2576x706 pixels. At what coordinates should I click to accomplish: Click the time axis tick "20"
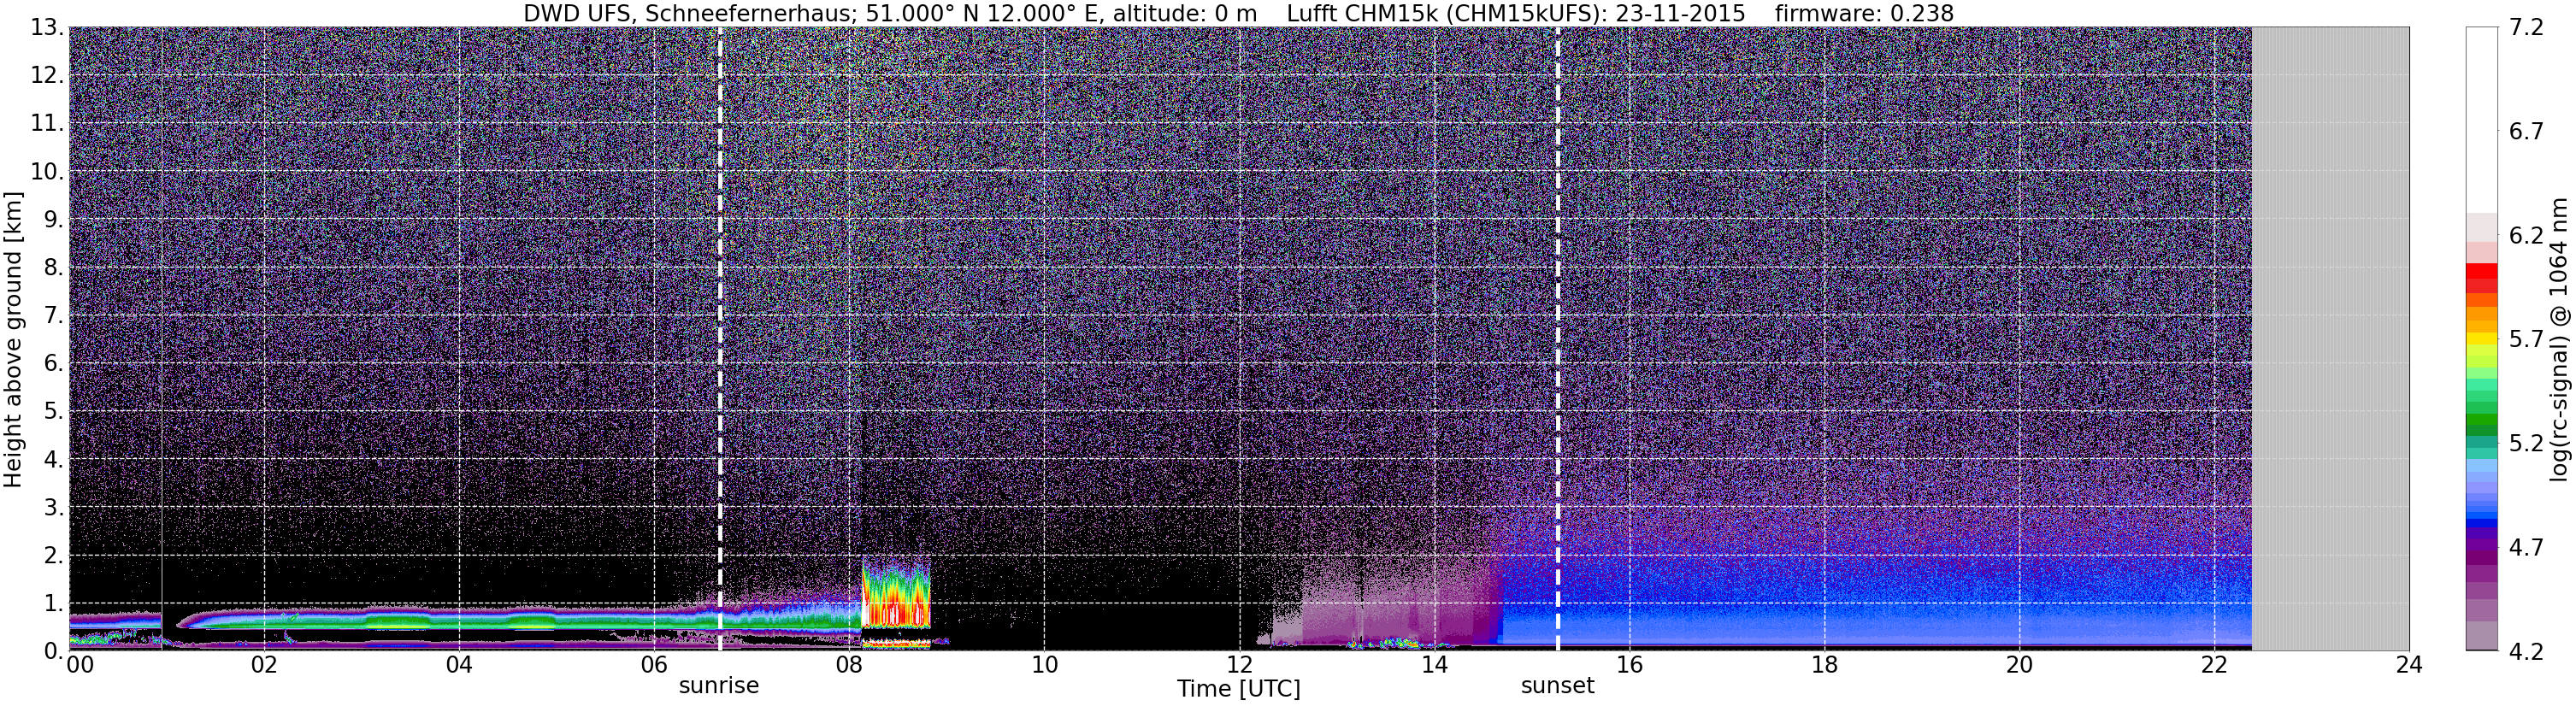[x=2019, y=665]
